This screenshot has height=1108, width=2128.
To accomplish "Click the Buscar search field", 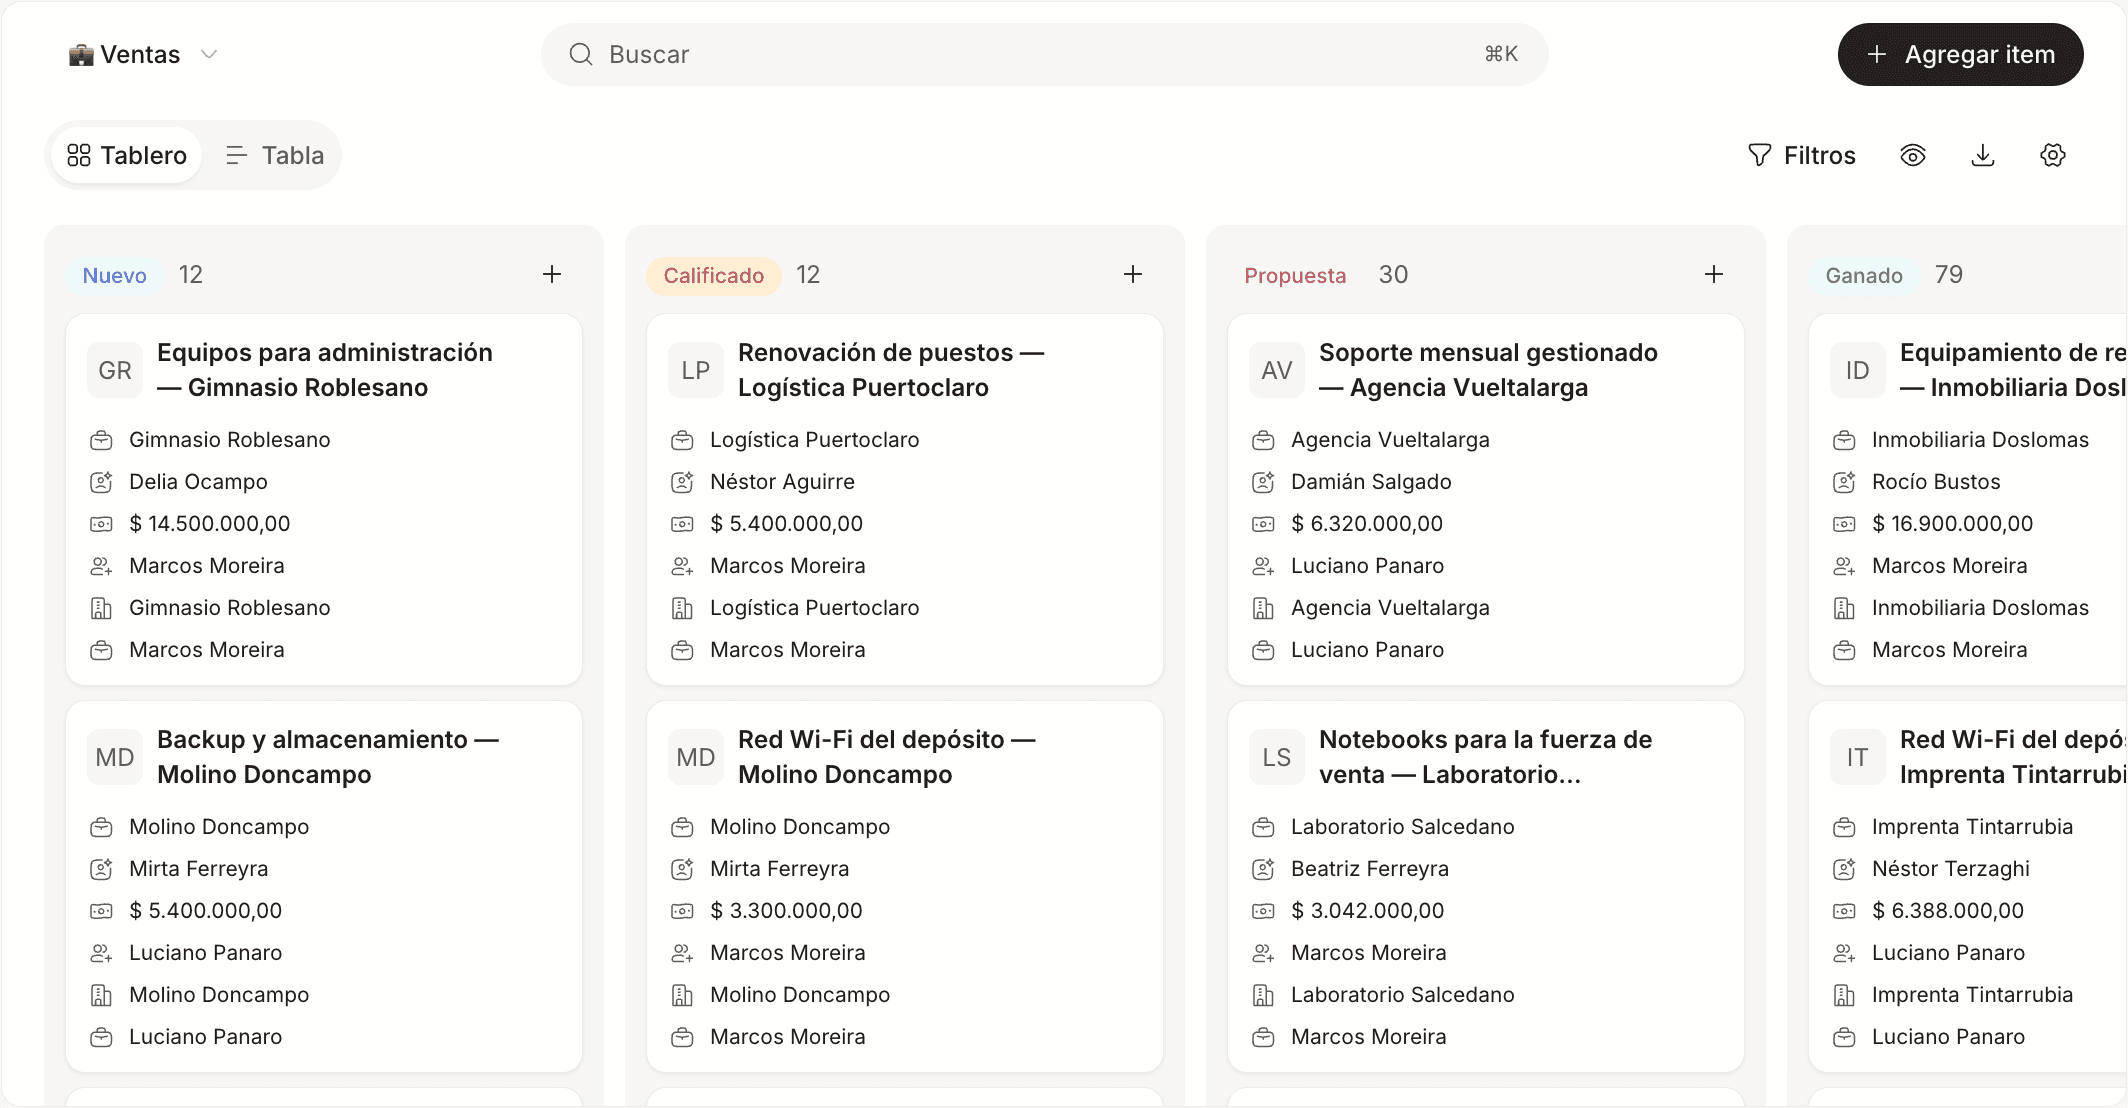I will pyautogui.click(x=1044, y=54).
